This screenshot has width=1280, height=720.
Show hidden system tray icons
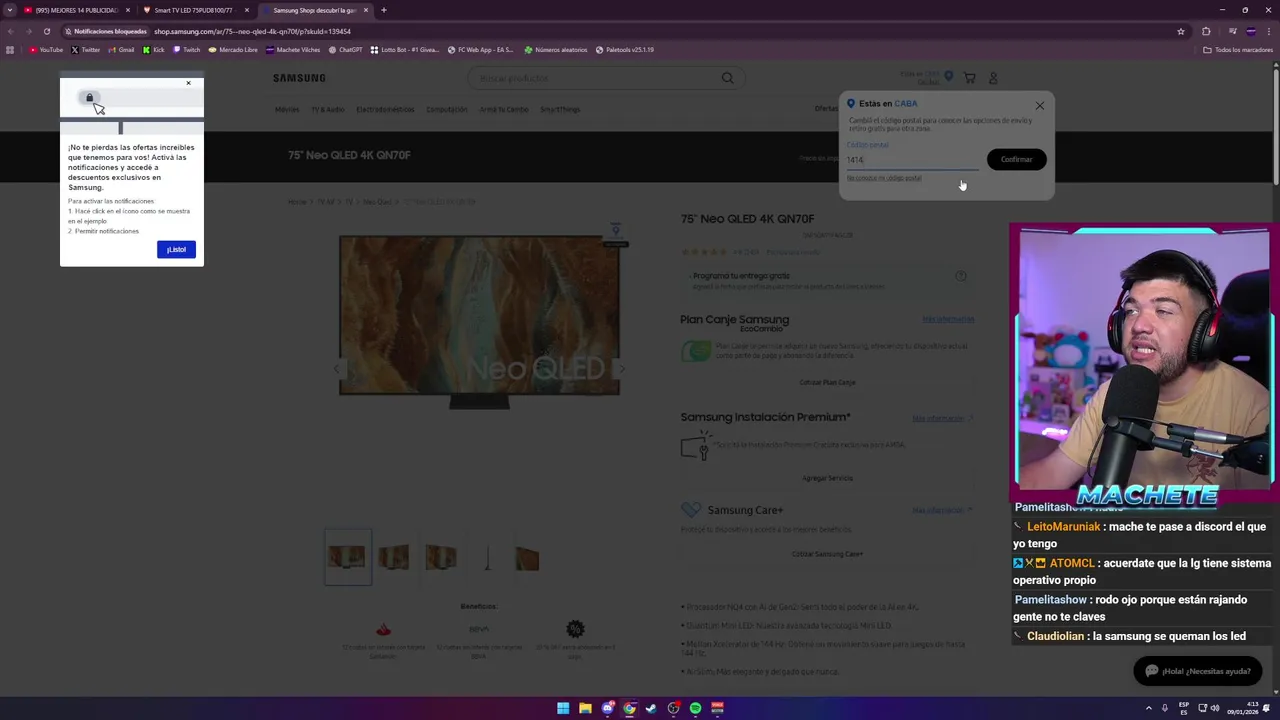pos(1148,708)
